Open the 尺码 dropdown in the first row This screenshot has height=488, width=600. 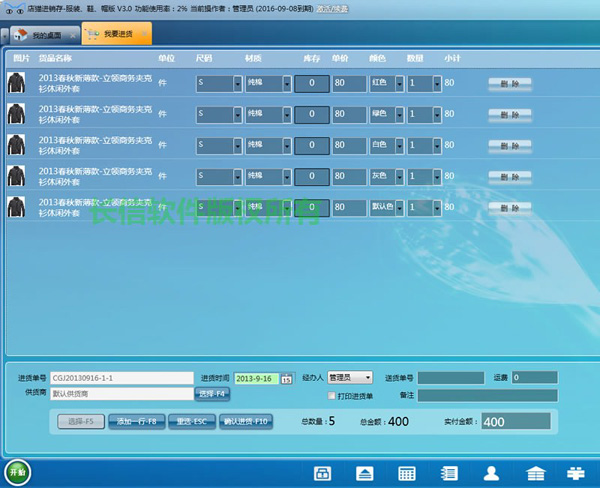pos(236,84)
